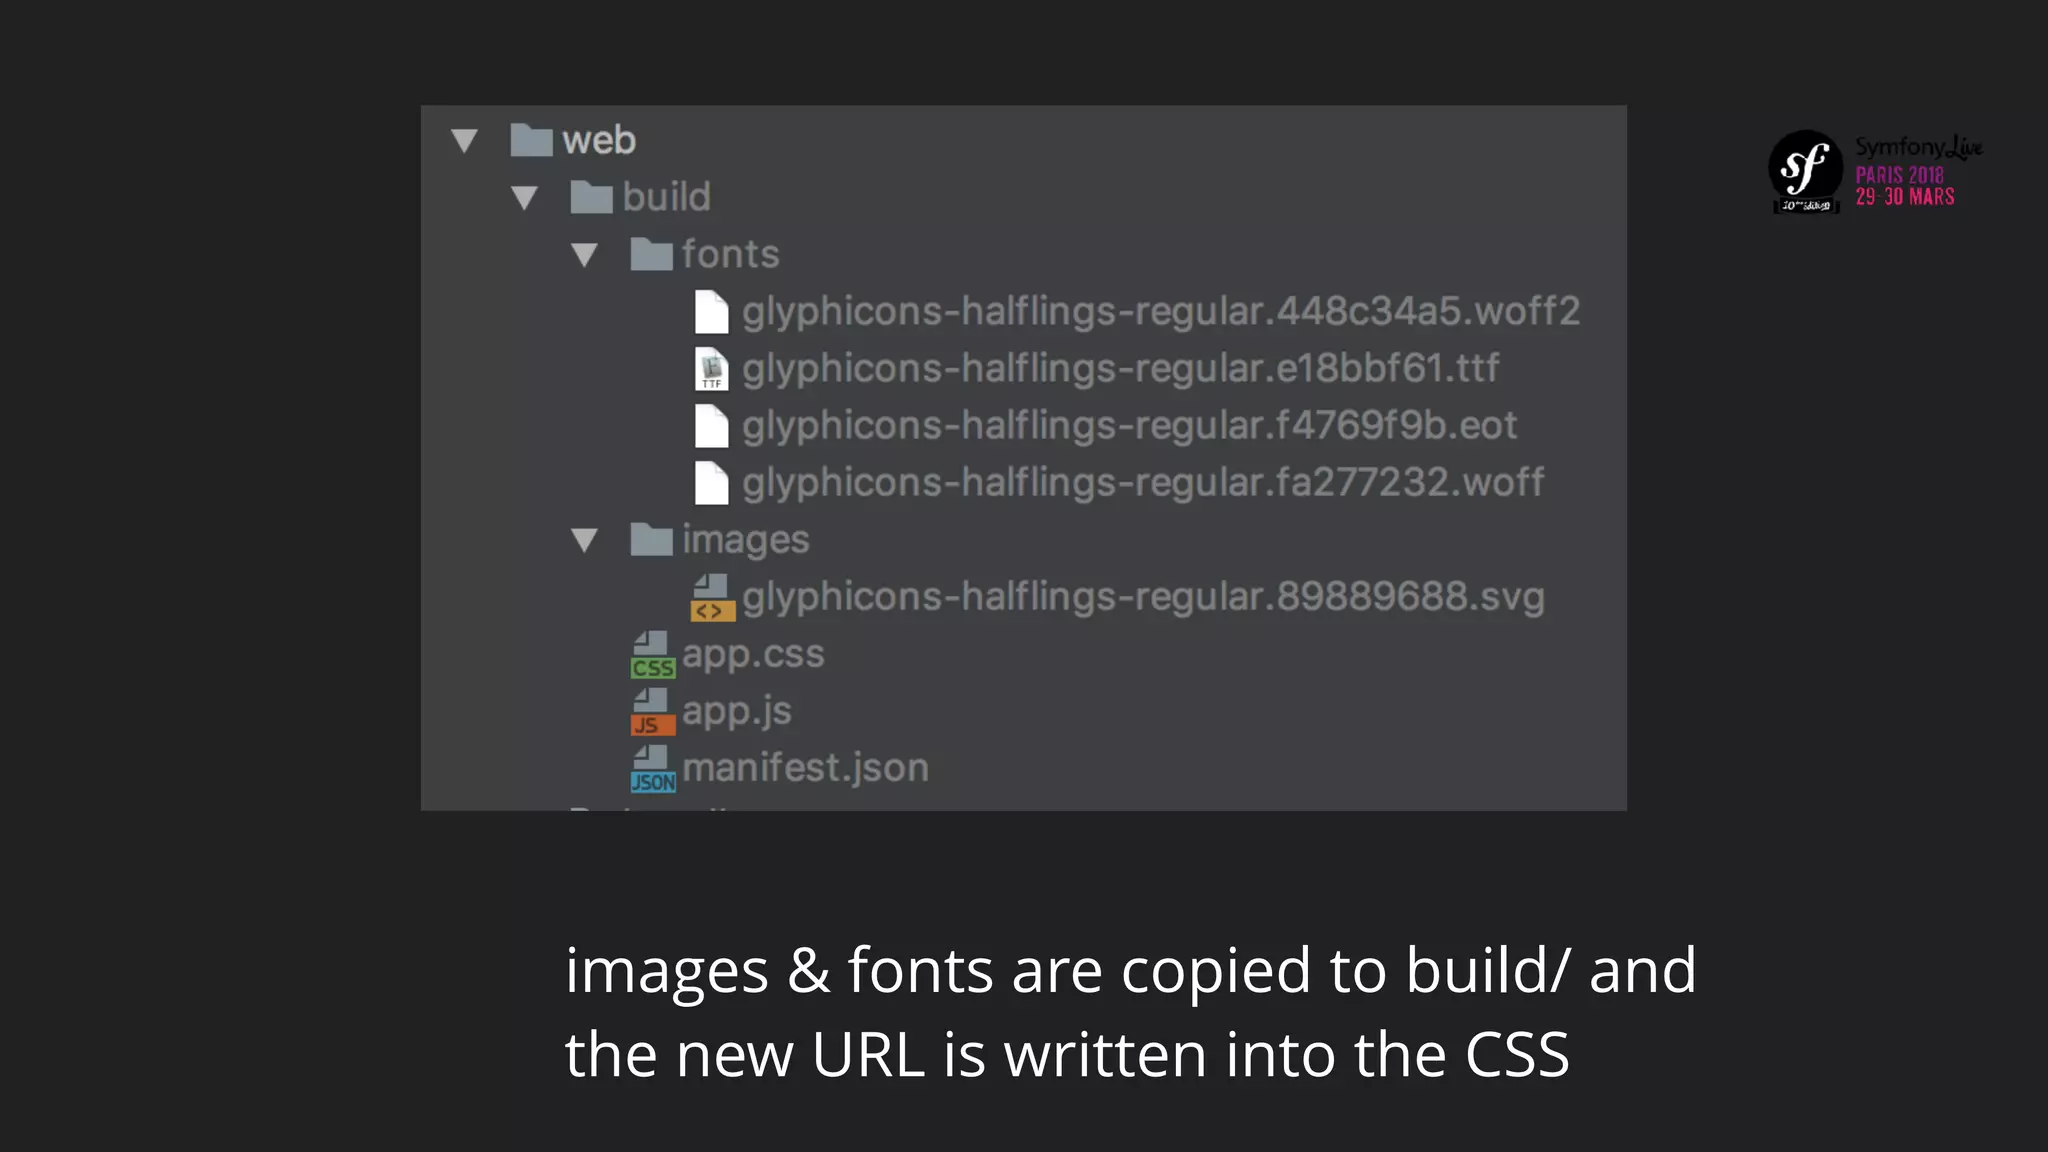Select glyphicons-halflings-regular.448c34a5.woff2
Viewport: 2048px width, 1152px height.
1160,311
